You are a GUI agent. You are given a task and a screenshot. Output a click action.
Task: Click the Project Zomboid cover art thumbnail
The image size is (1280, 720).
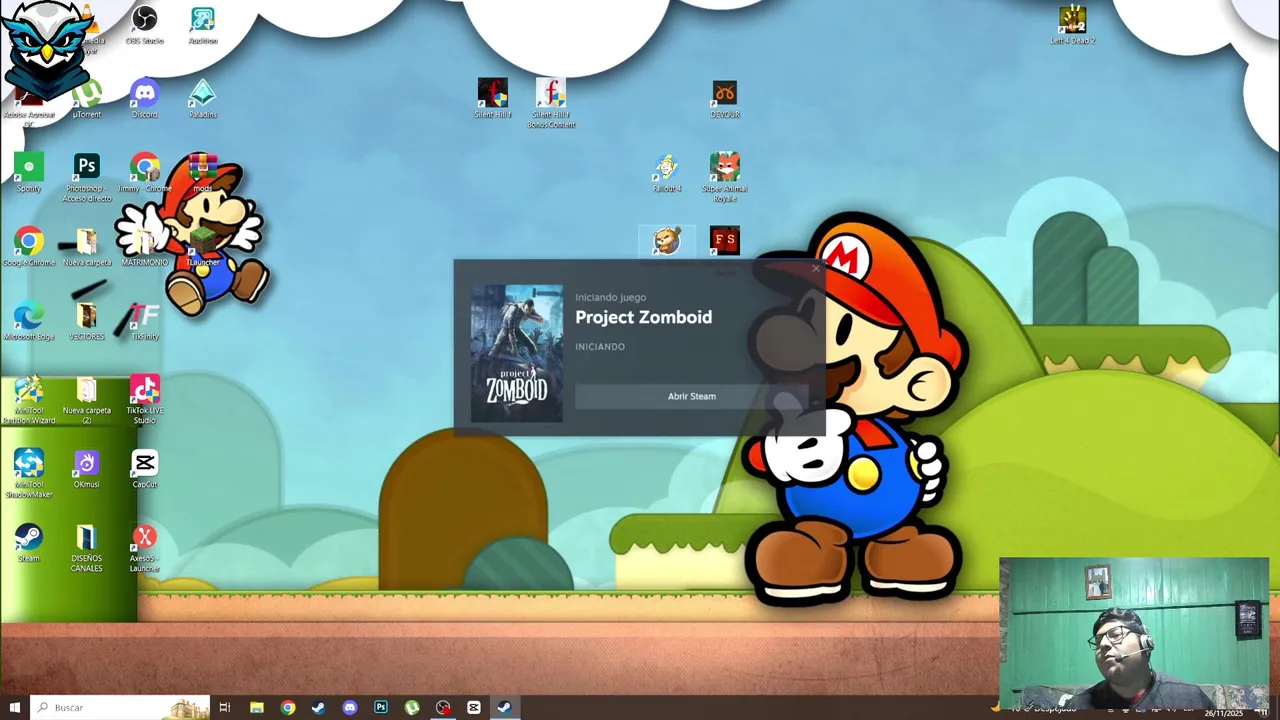coord(517,353)
